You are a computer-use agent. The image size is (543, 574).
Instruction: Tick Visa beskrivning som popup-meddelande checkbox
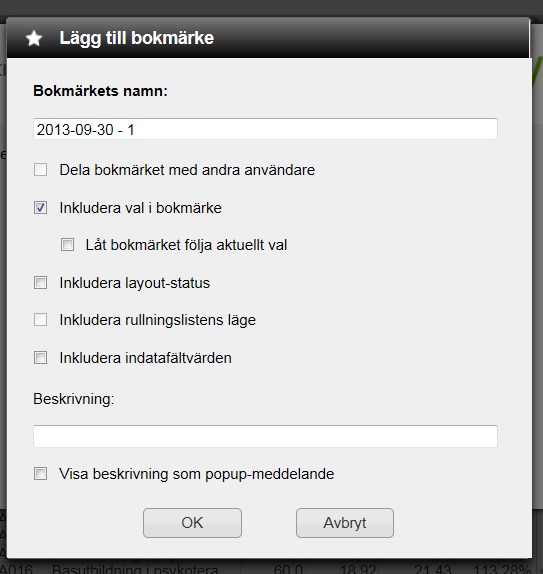40,474
